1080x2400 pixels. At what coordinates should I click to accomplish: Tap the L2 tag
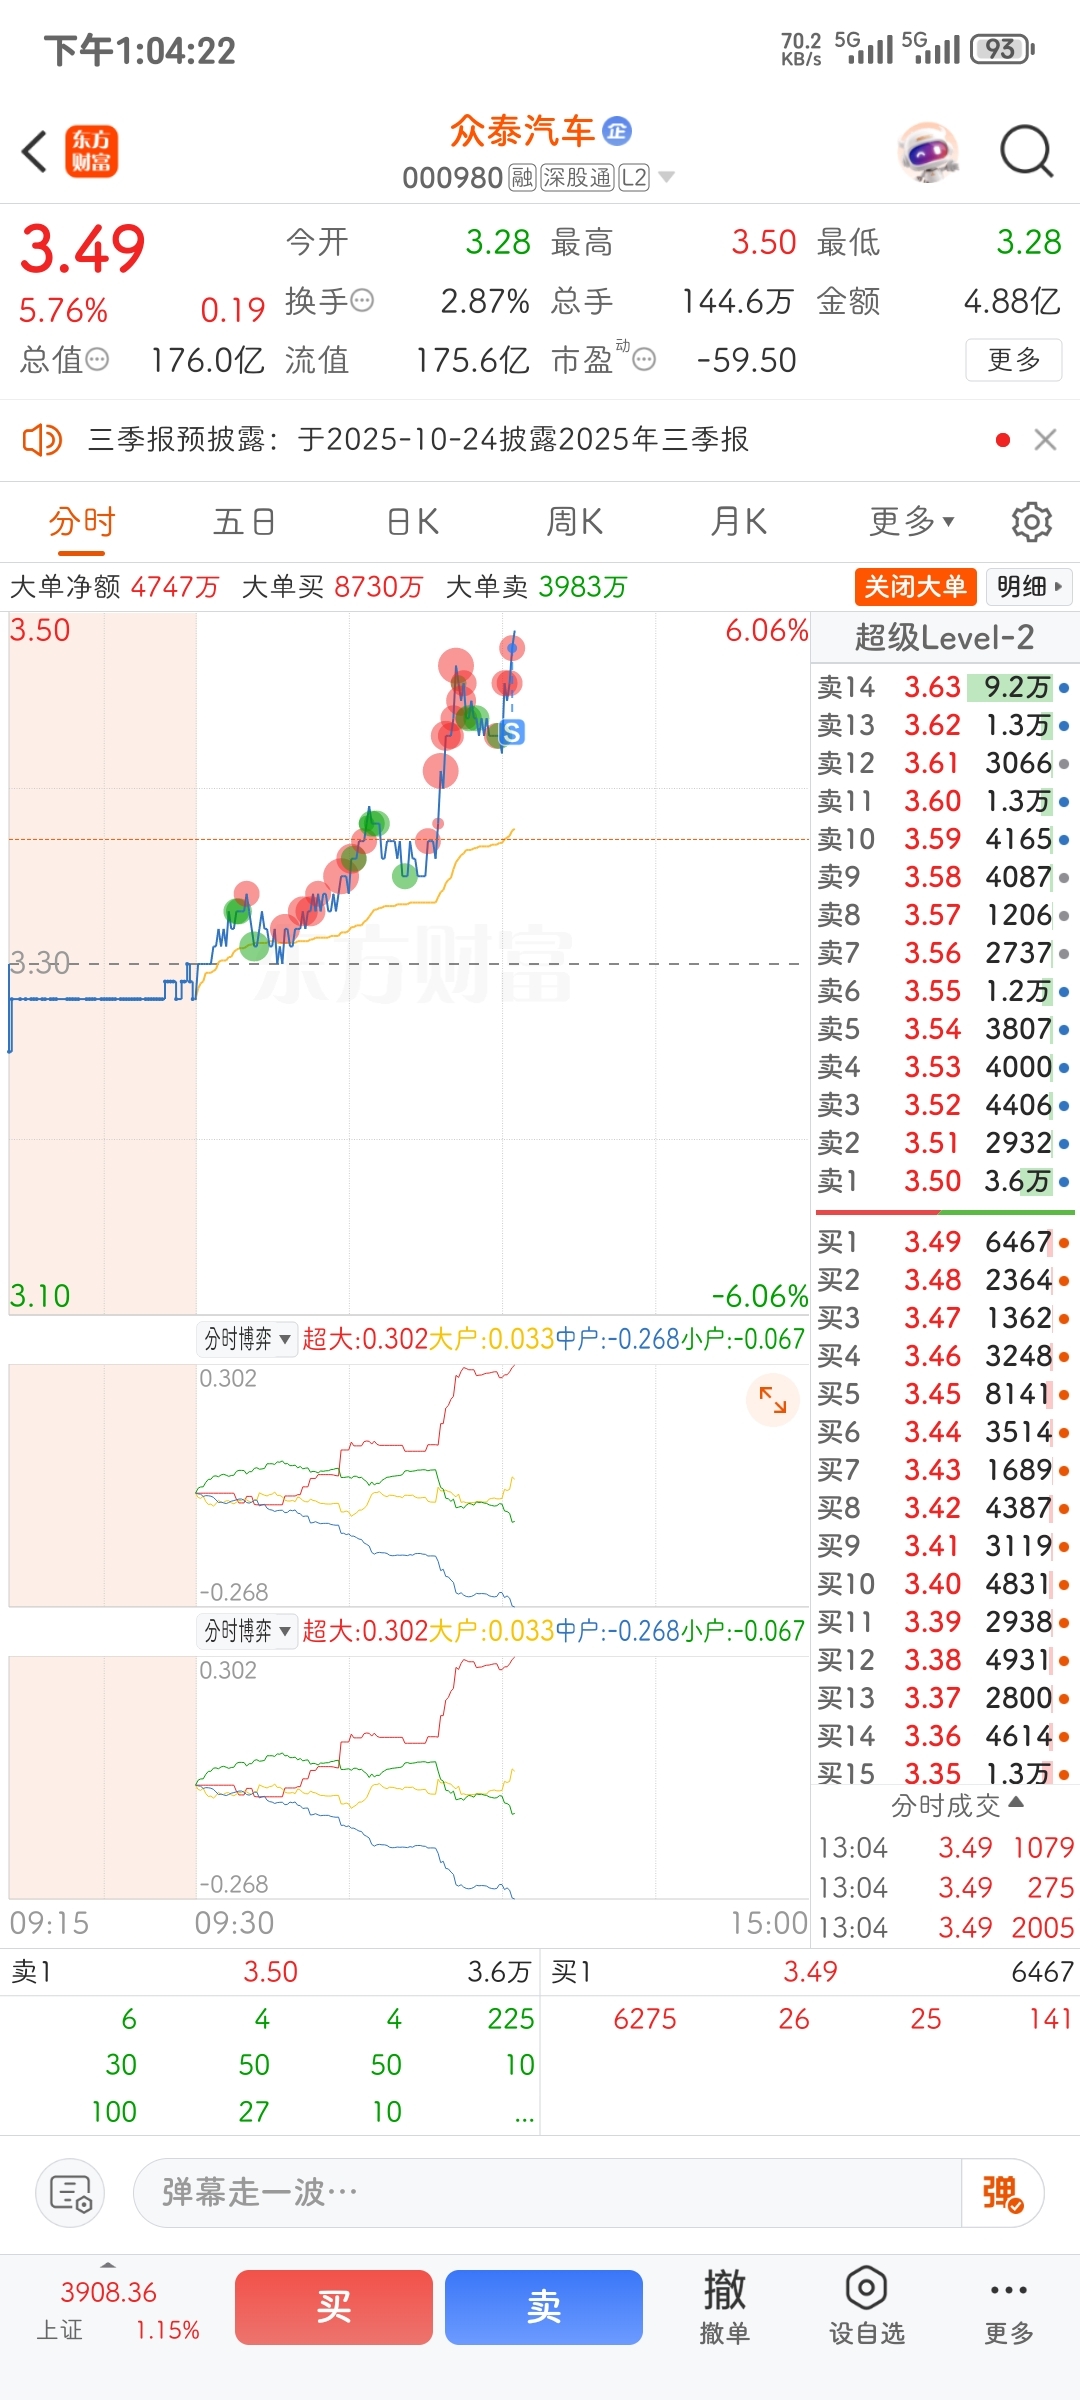coord(634,178)
